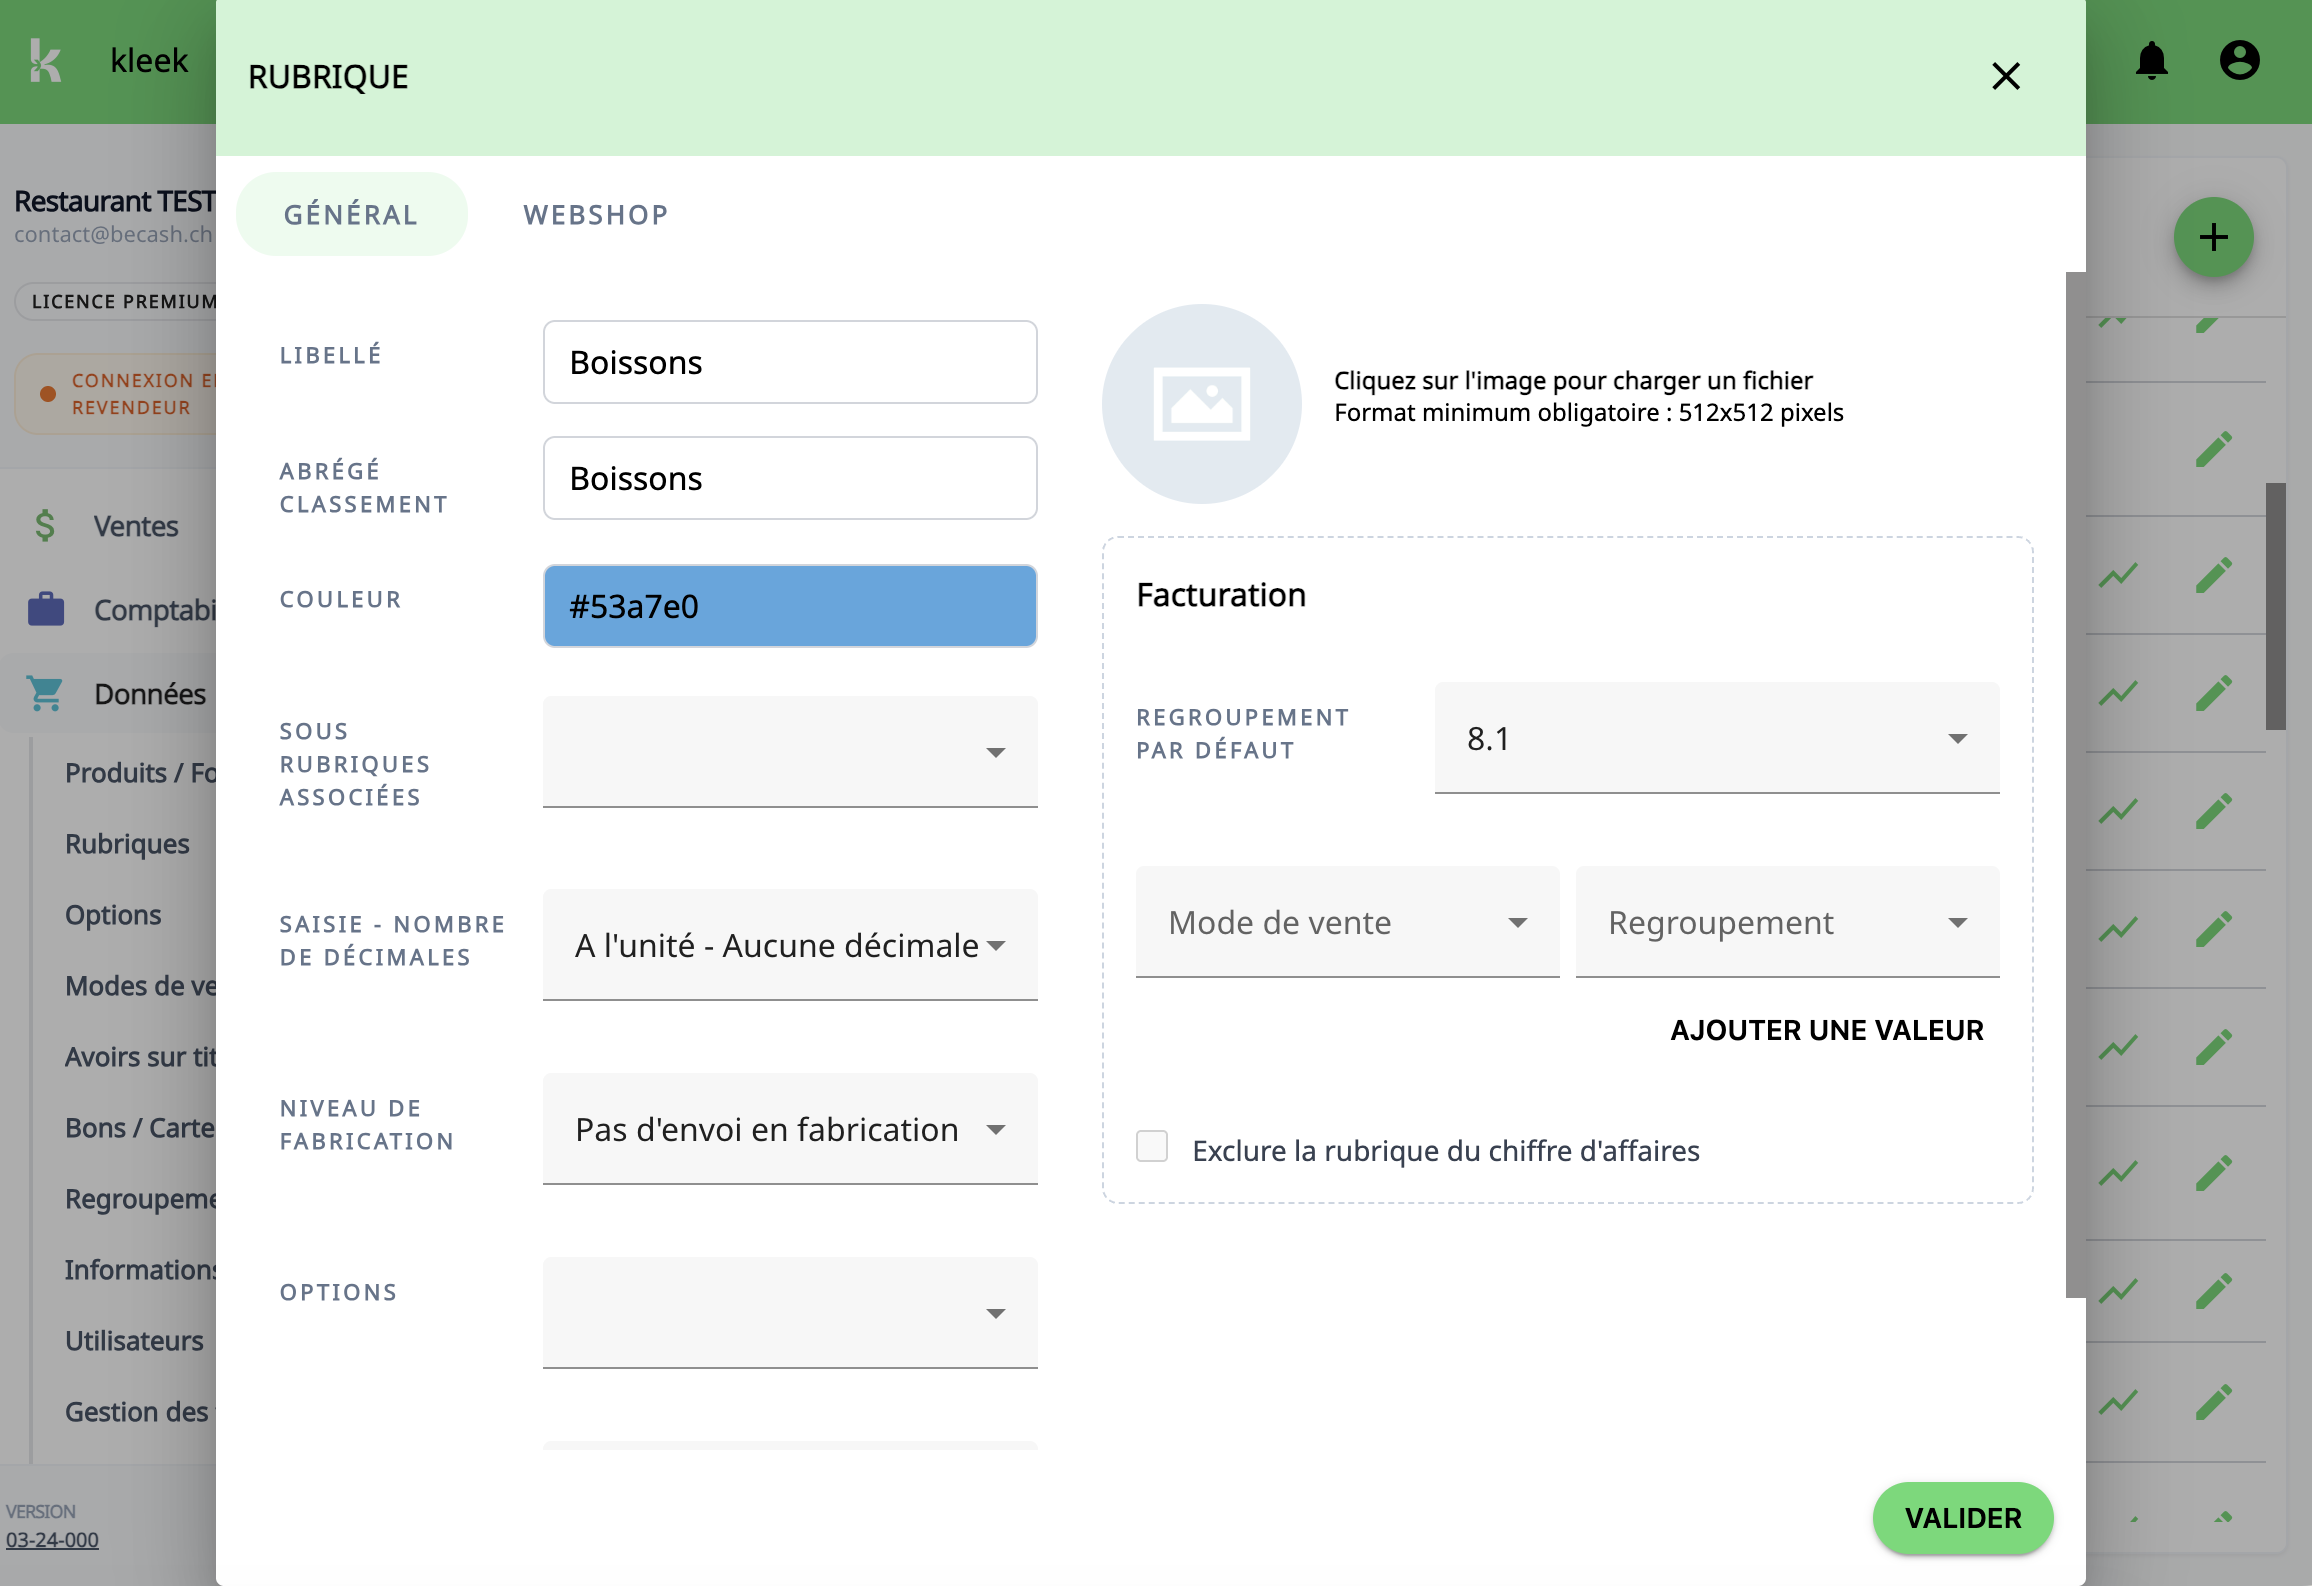Screen dimensions: 2312x1586
Task: Click the image upload placeholder
Action: 1201,404
